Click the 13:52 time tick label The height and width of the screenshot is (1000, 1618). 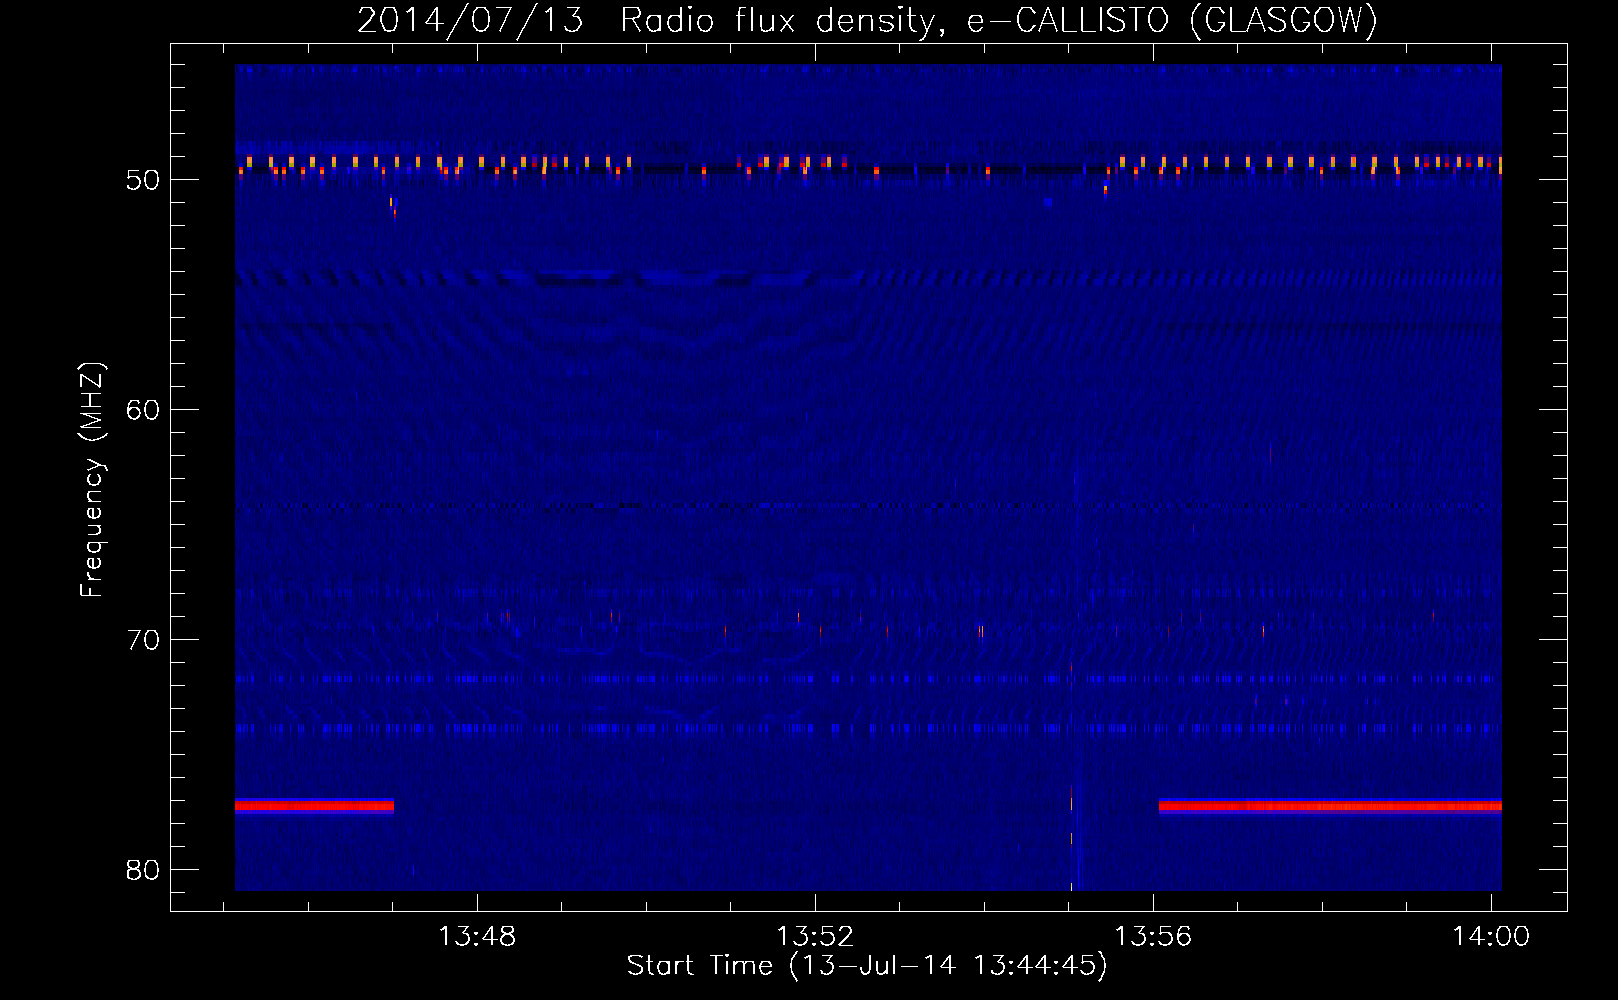815,937
